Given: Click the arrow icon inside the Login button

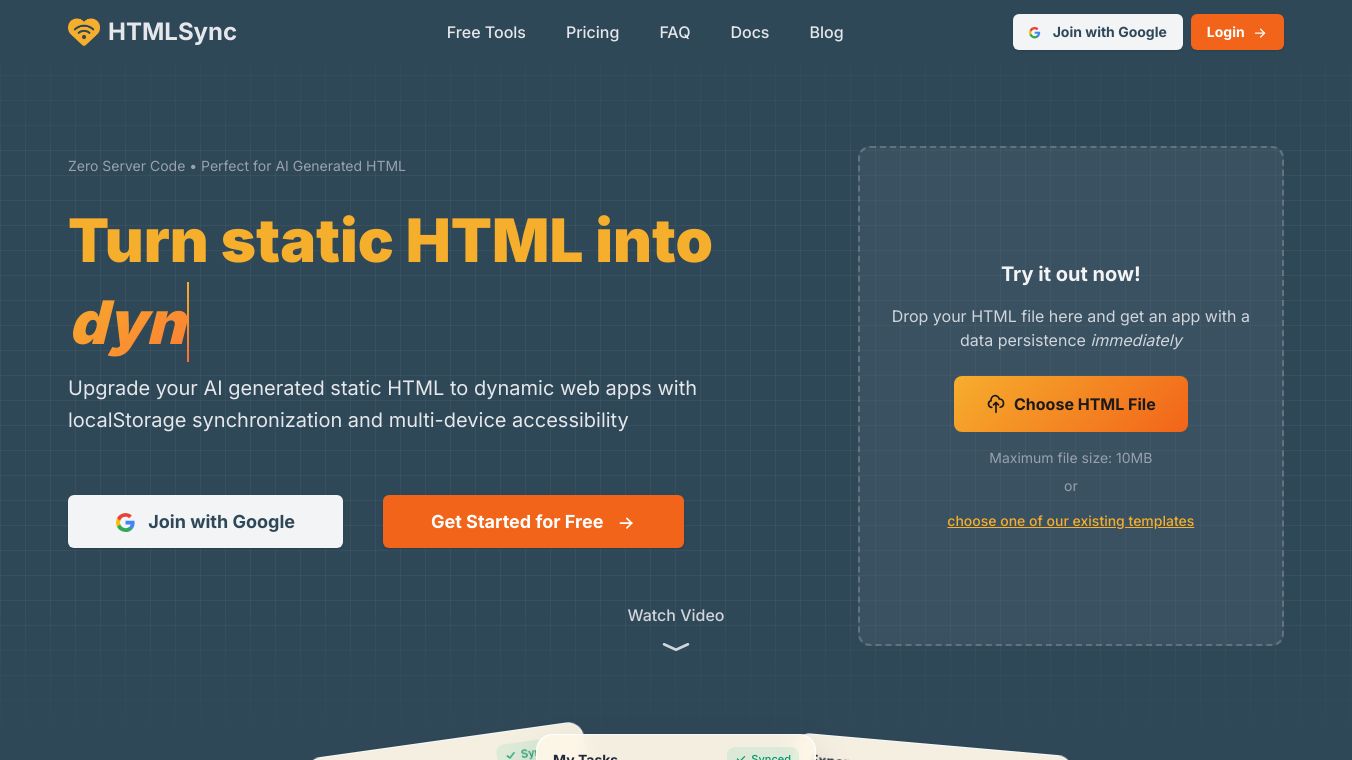Looking at the screenshot, I should [1259, 32].
